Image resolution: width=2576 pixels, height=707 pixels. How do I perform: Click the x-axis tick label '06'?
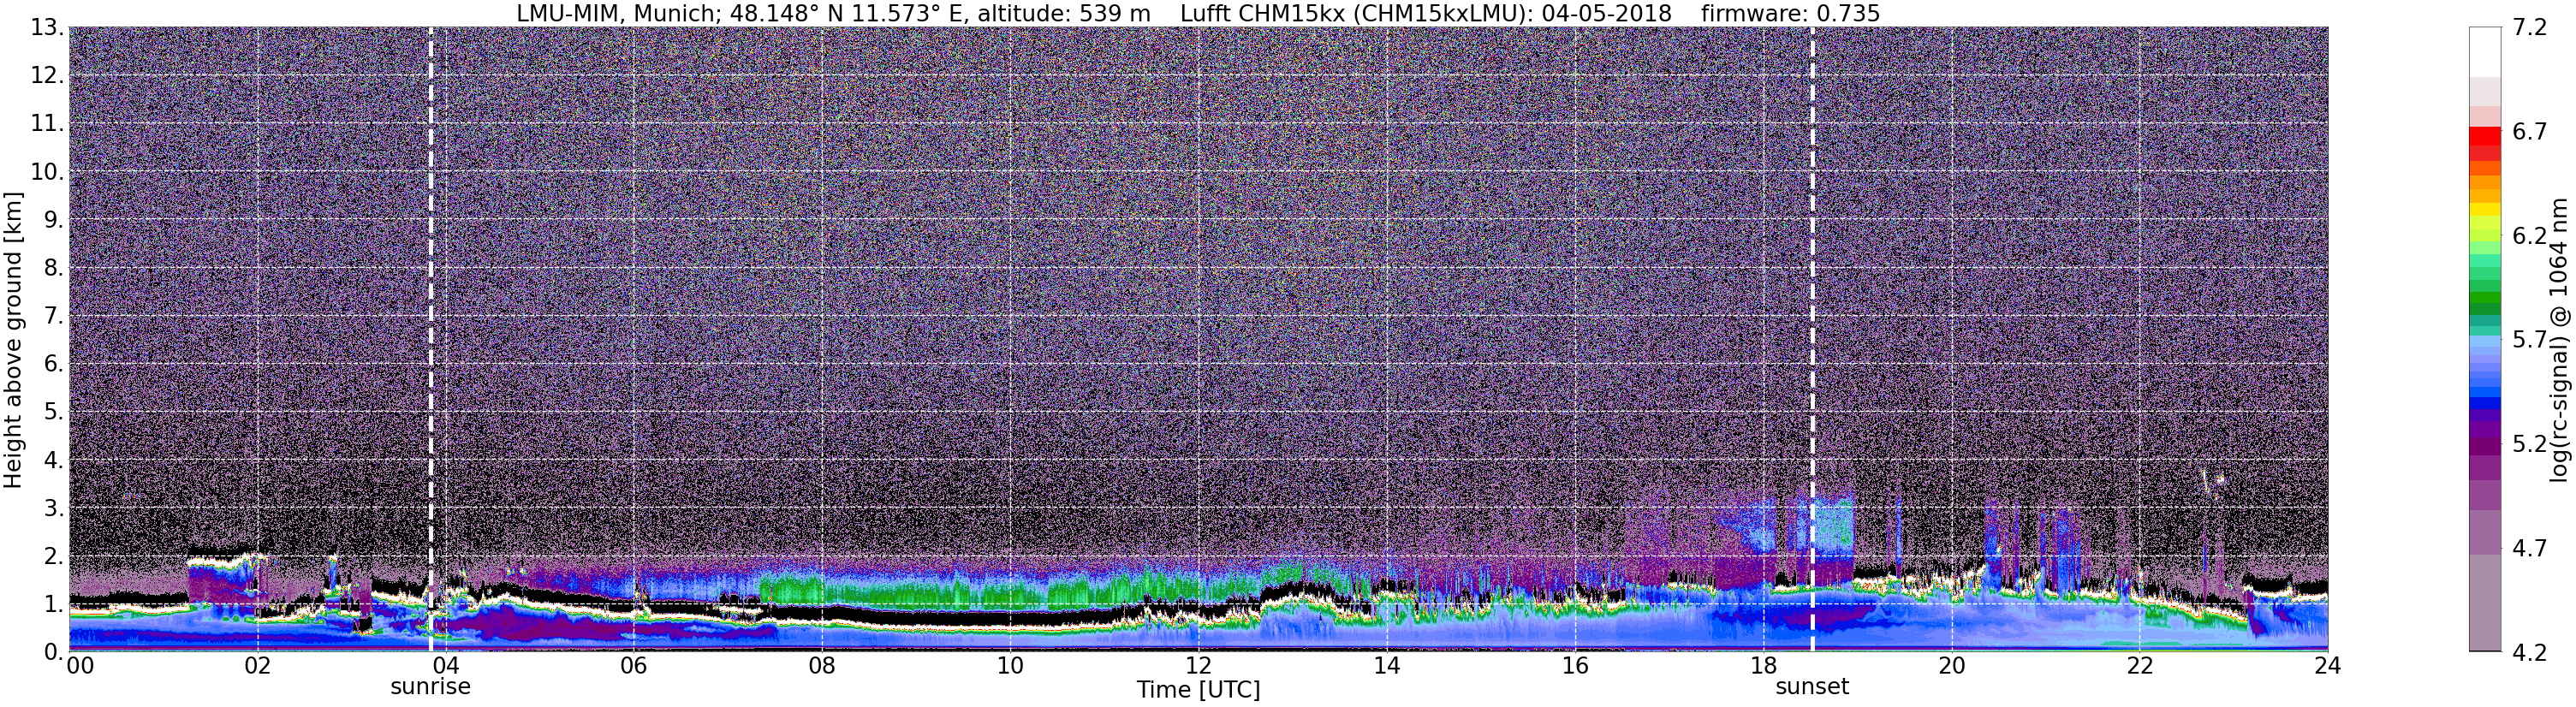tap(634, 666)
